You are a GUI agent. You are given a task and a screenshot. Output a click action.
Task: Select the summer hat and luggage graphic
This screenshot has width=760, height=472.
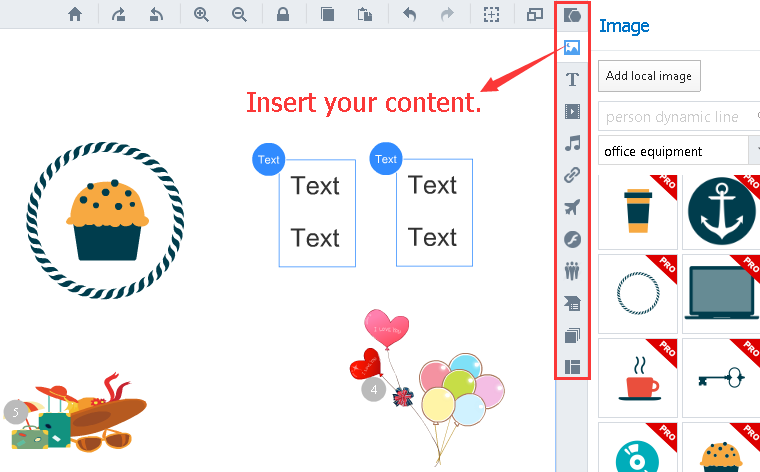tap(80, 414)
